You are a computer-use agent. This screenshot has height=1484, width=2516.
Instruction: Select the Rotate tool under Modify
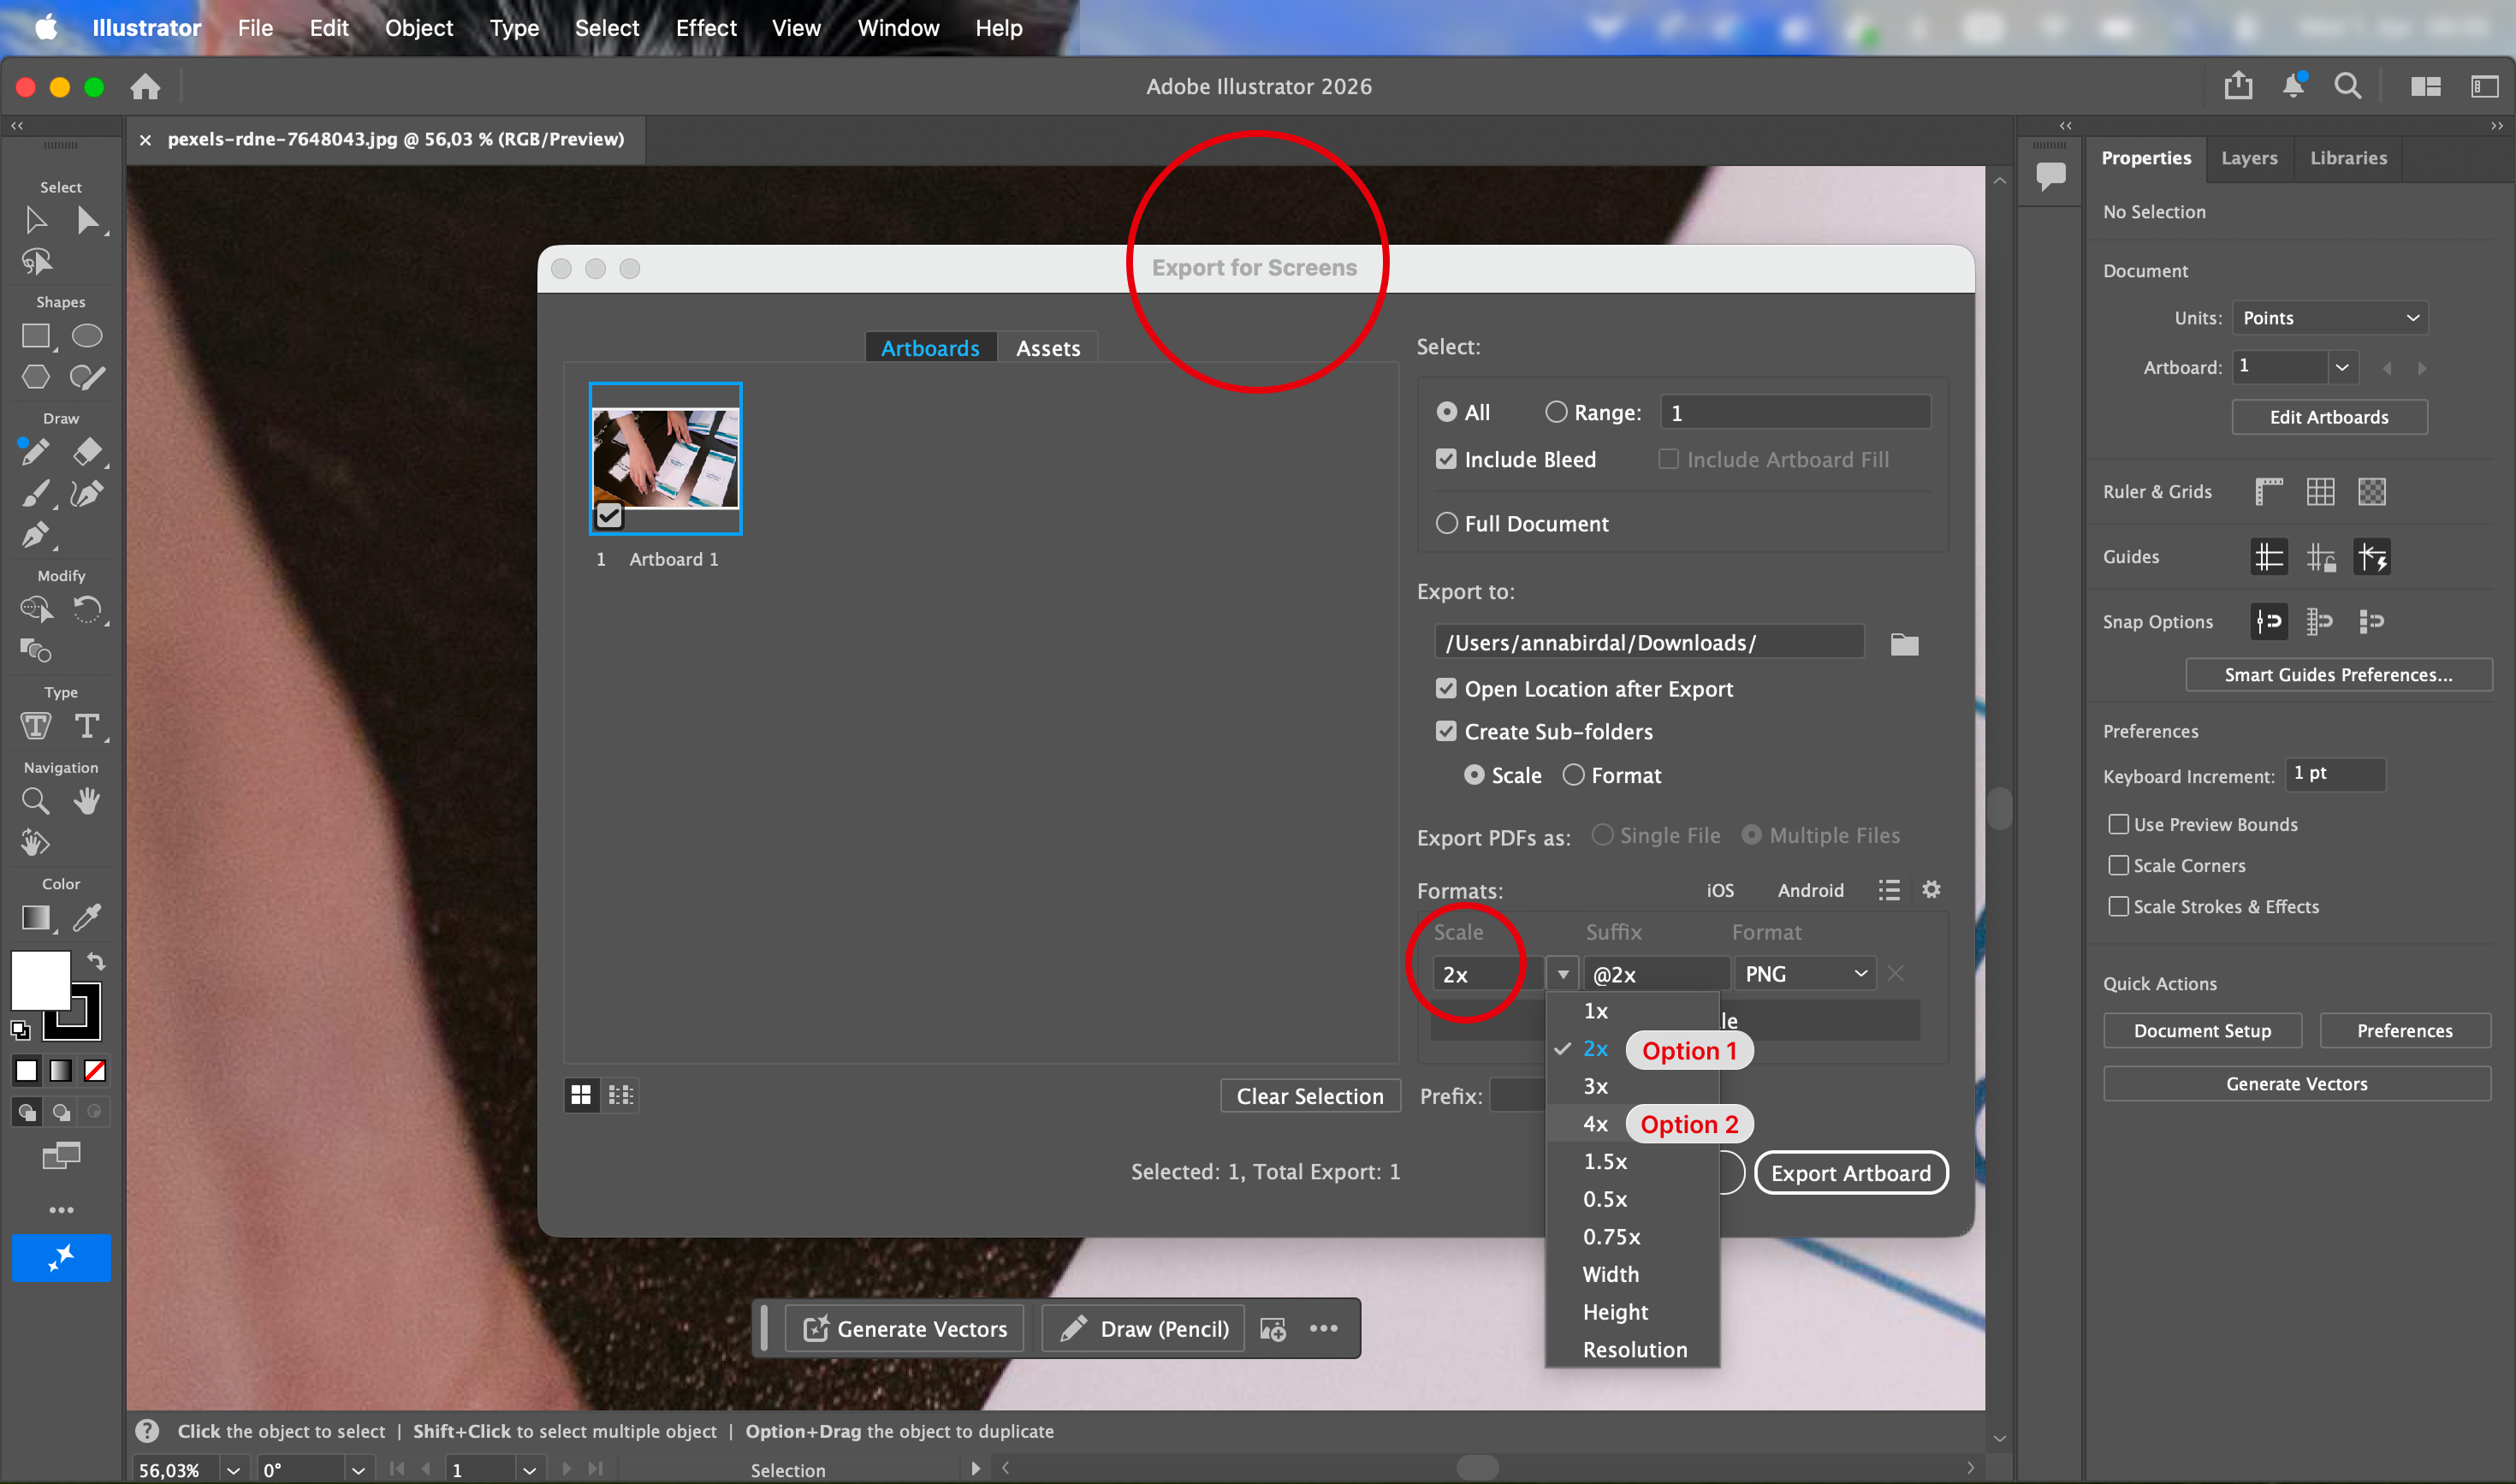tap(87, 609)
